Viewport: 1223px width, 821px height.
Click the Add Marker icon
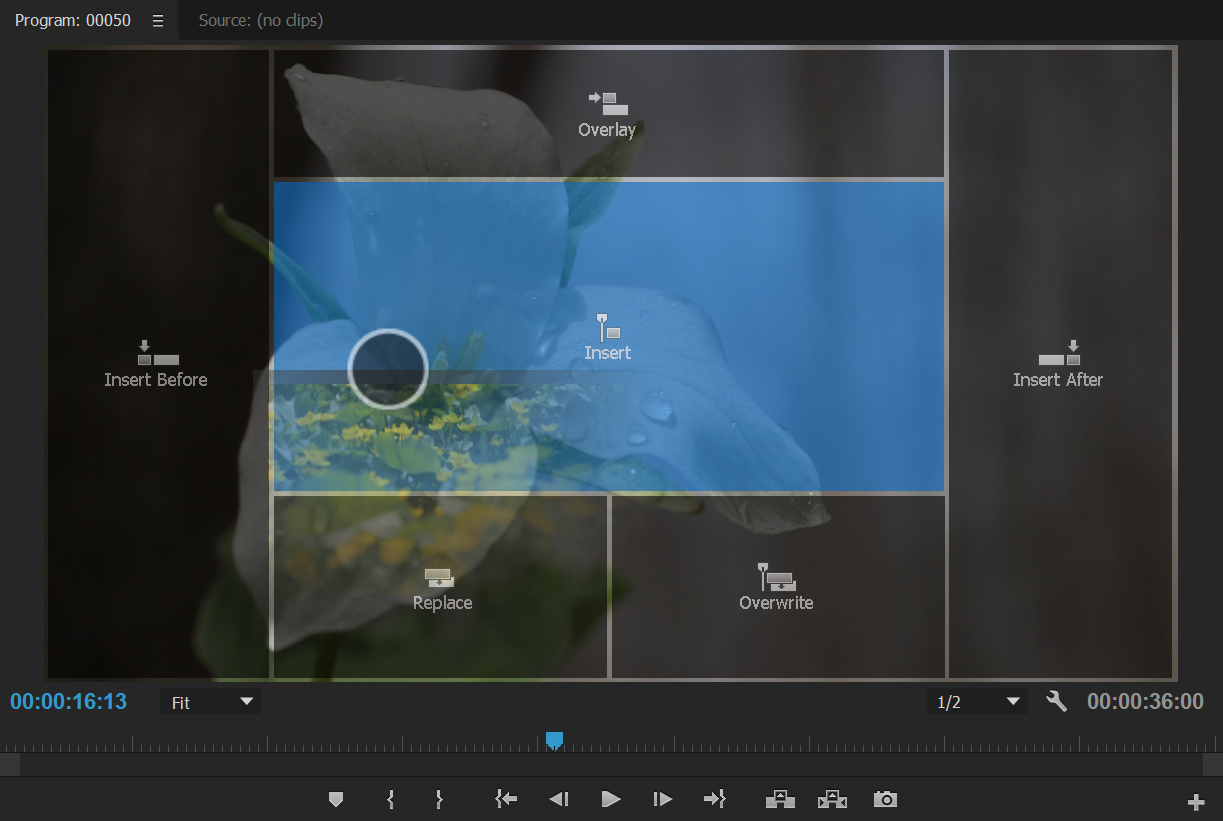[335, 799]
